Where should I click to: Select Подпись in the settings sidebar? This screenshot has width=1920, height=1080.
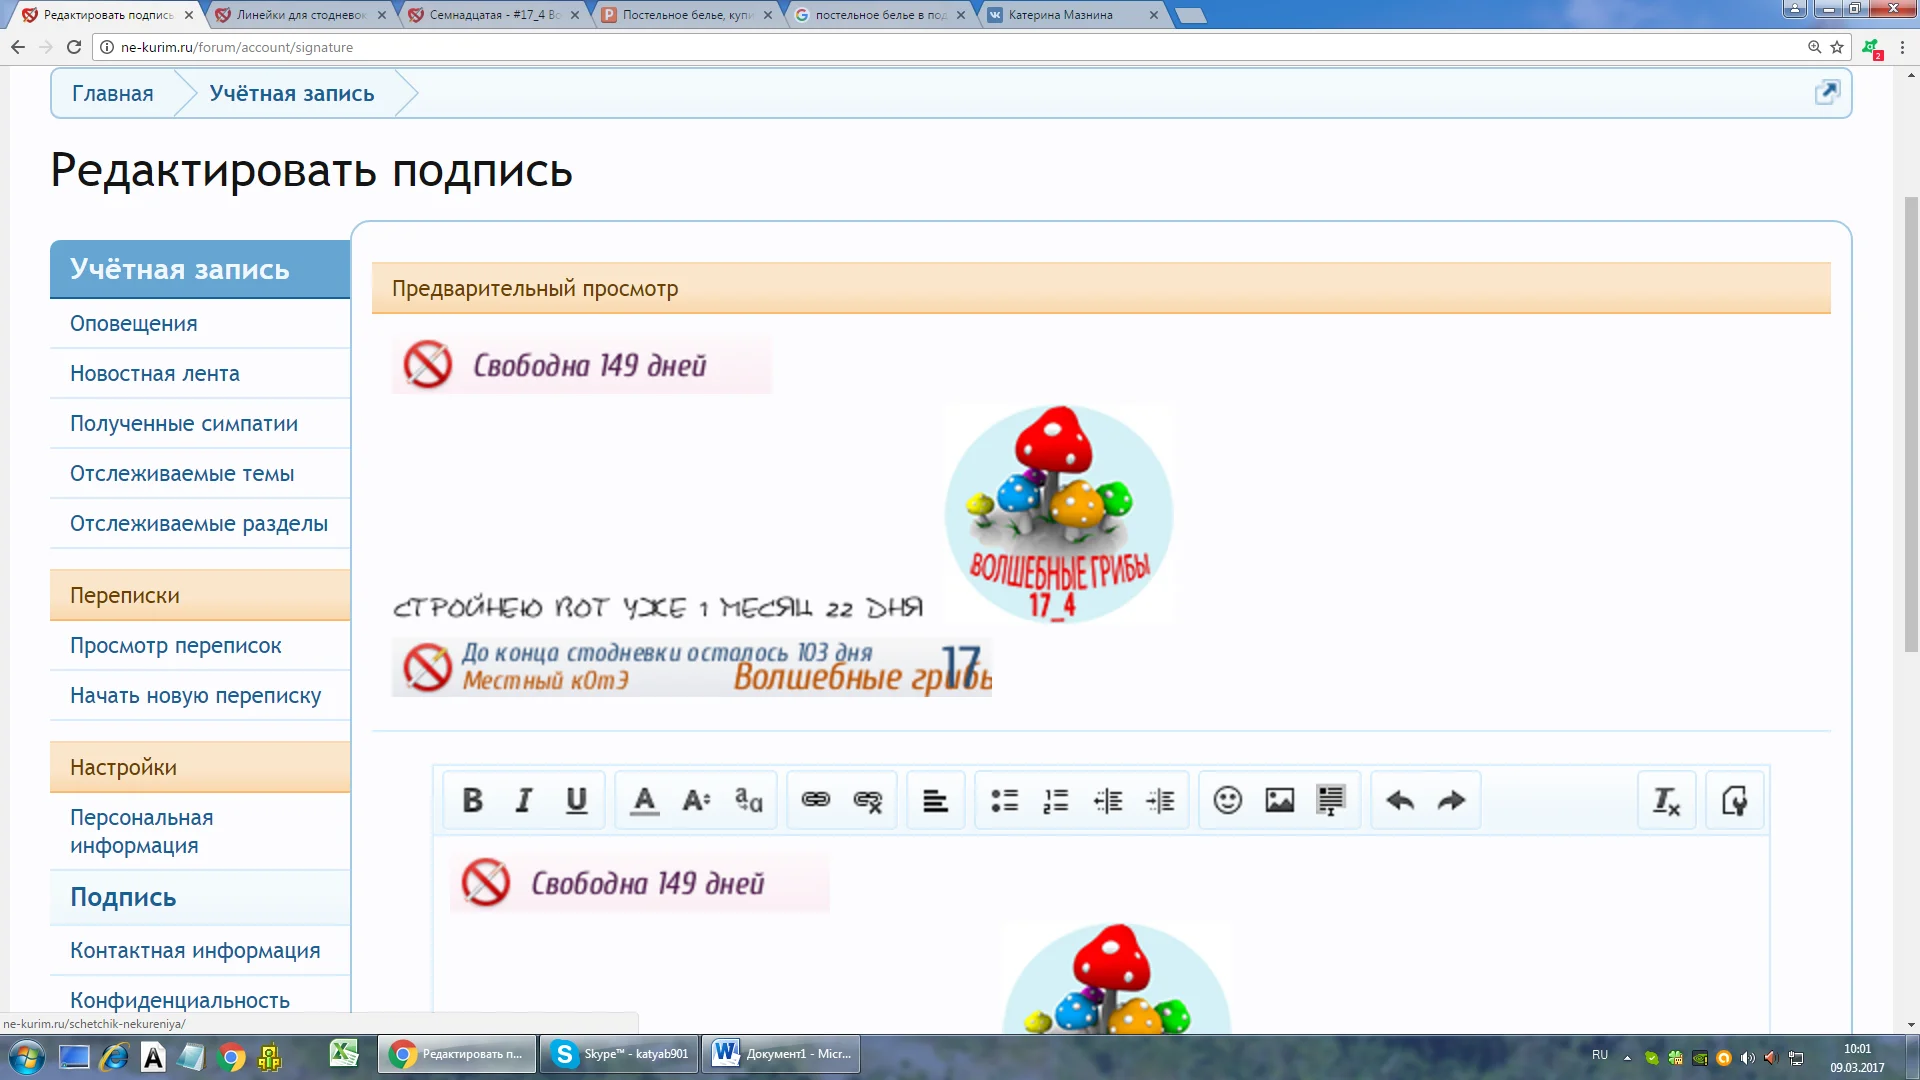pos(123,897)
